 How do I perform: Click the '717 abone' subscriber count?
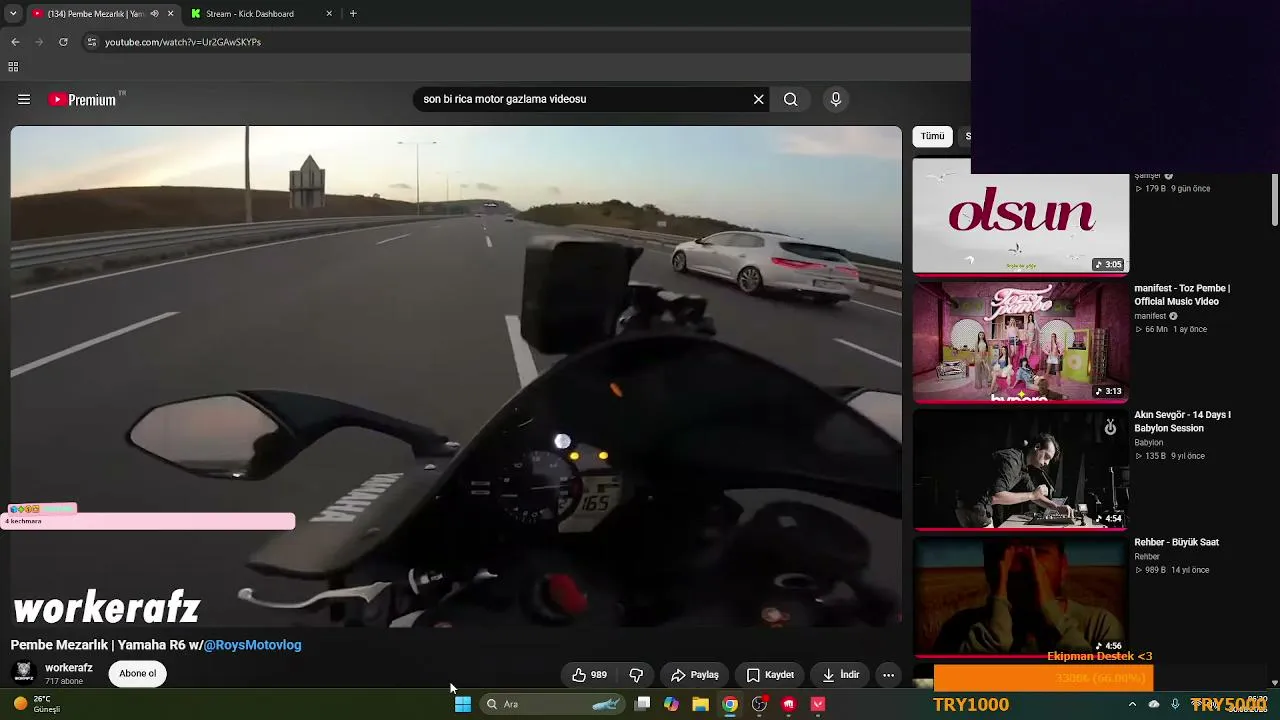64,682
